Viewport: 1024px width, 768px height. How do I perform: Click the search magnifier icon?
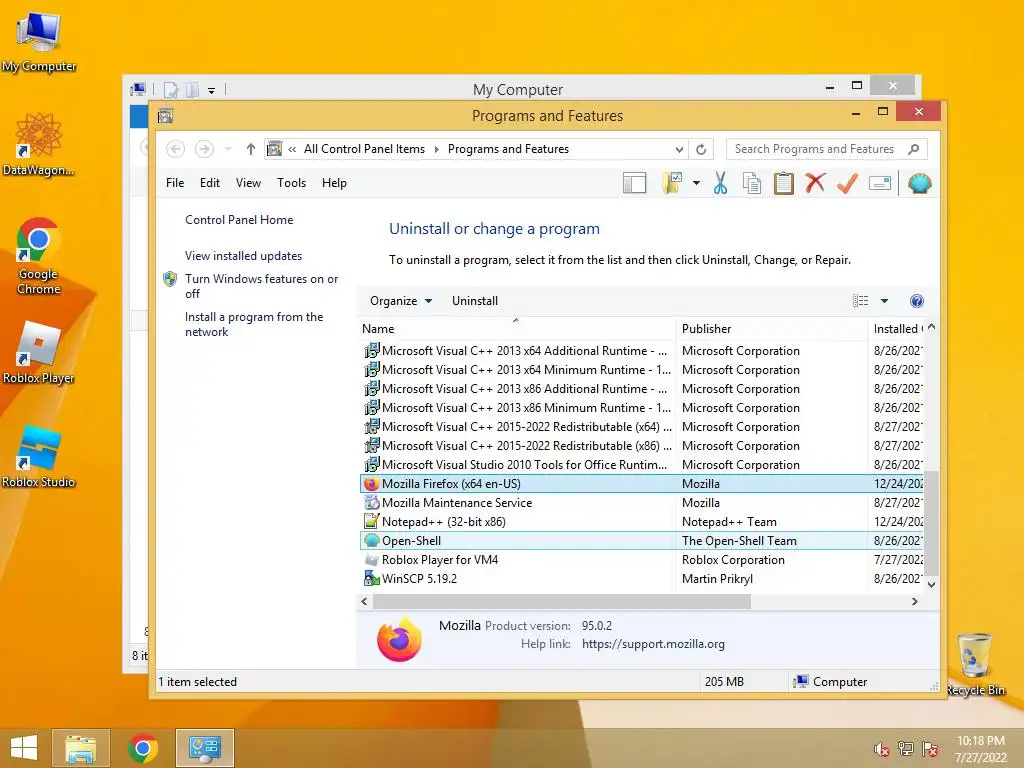tap(914, 149)
